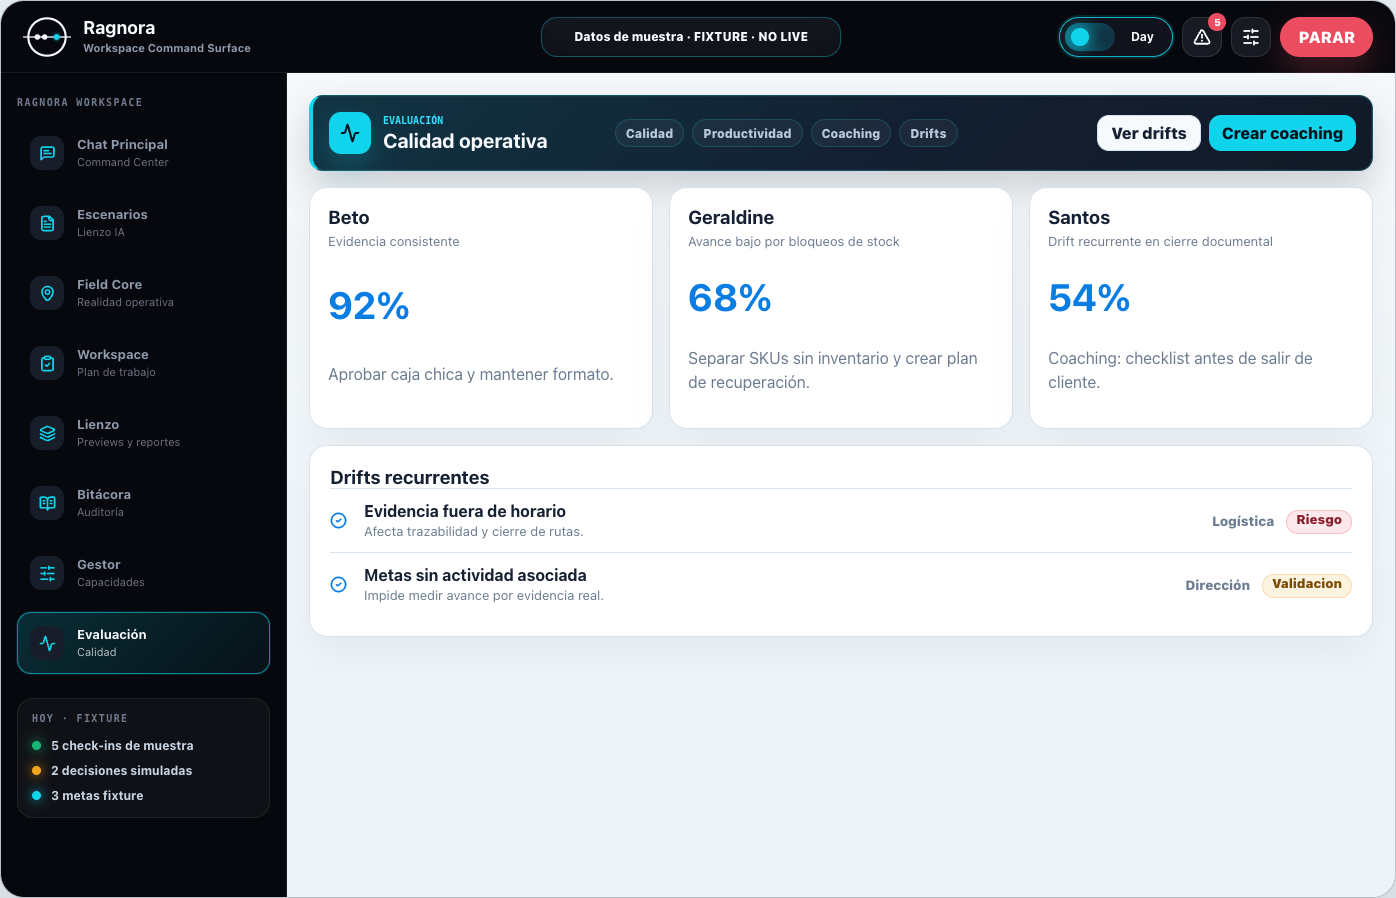Click the Metas sin actividad asociada row title

(x=475, y=575)
